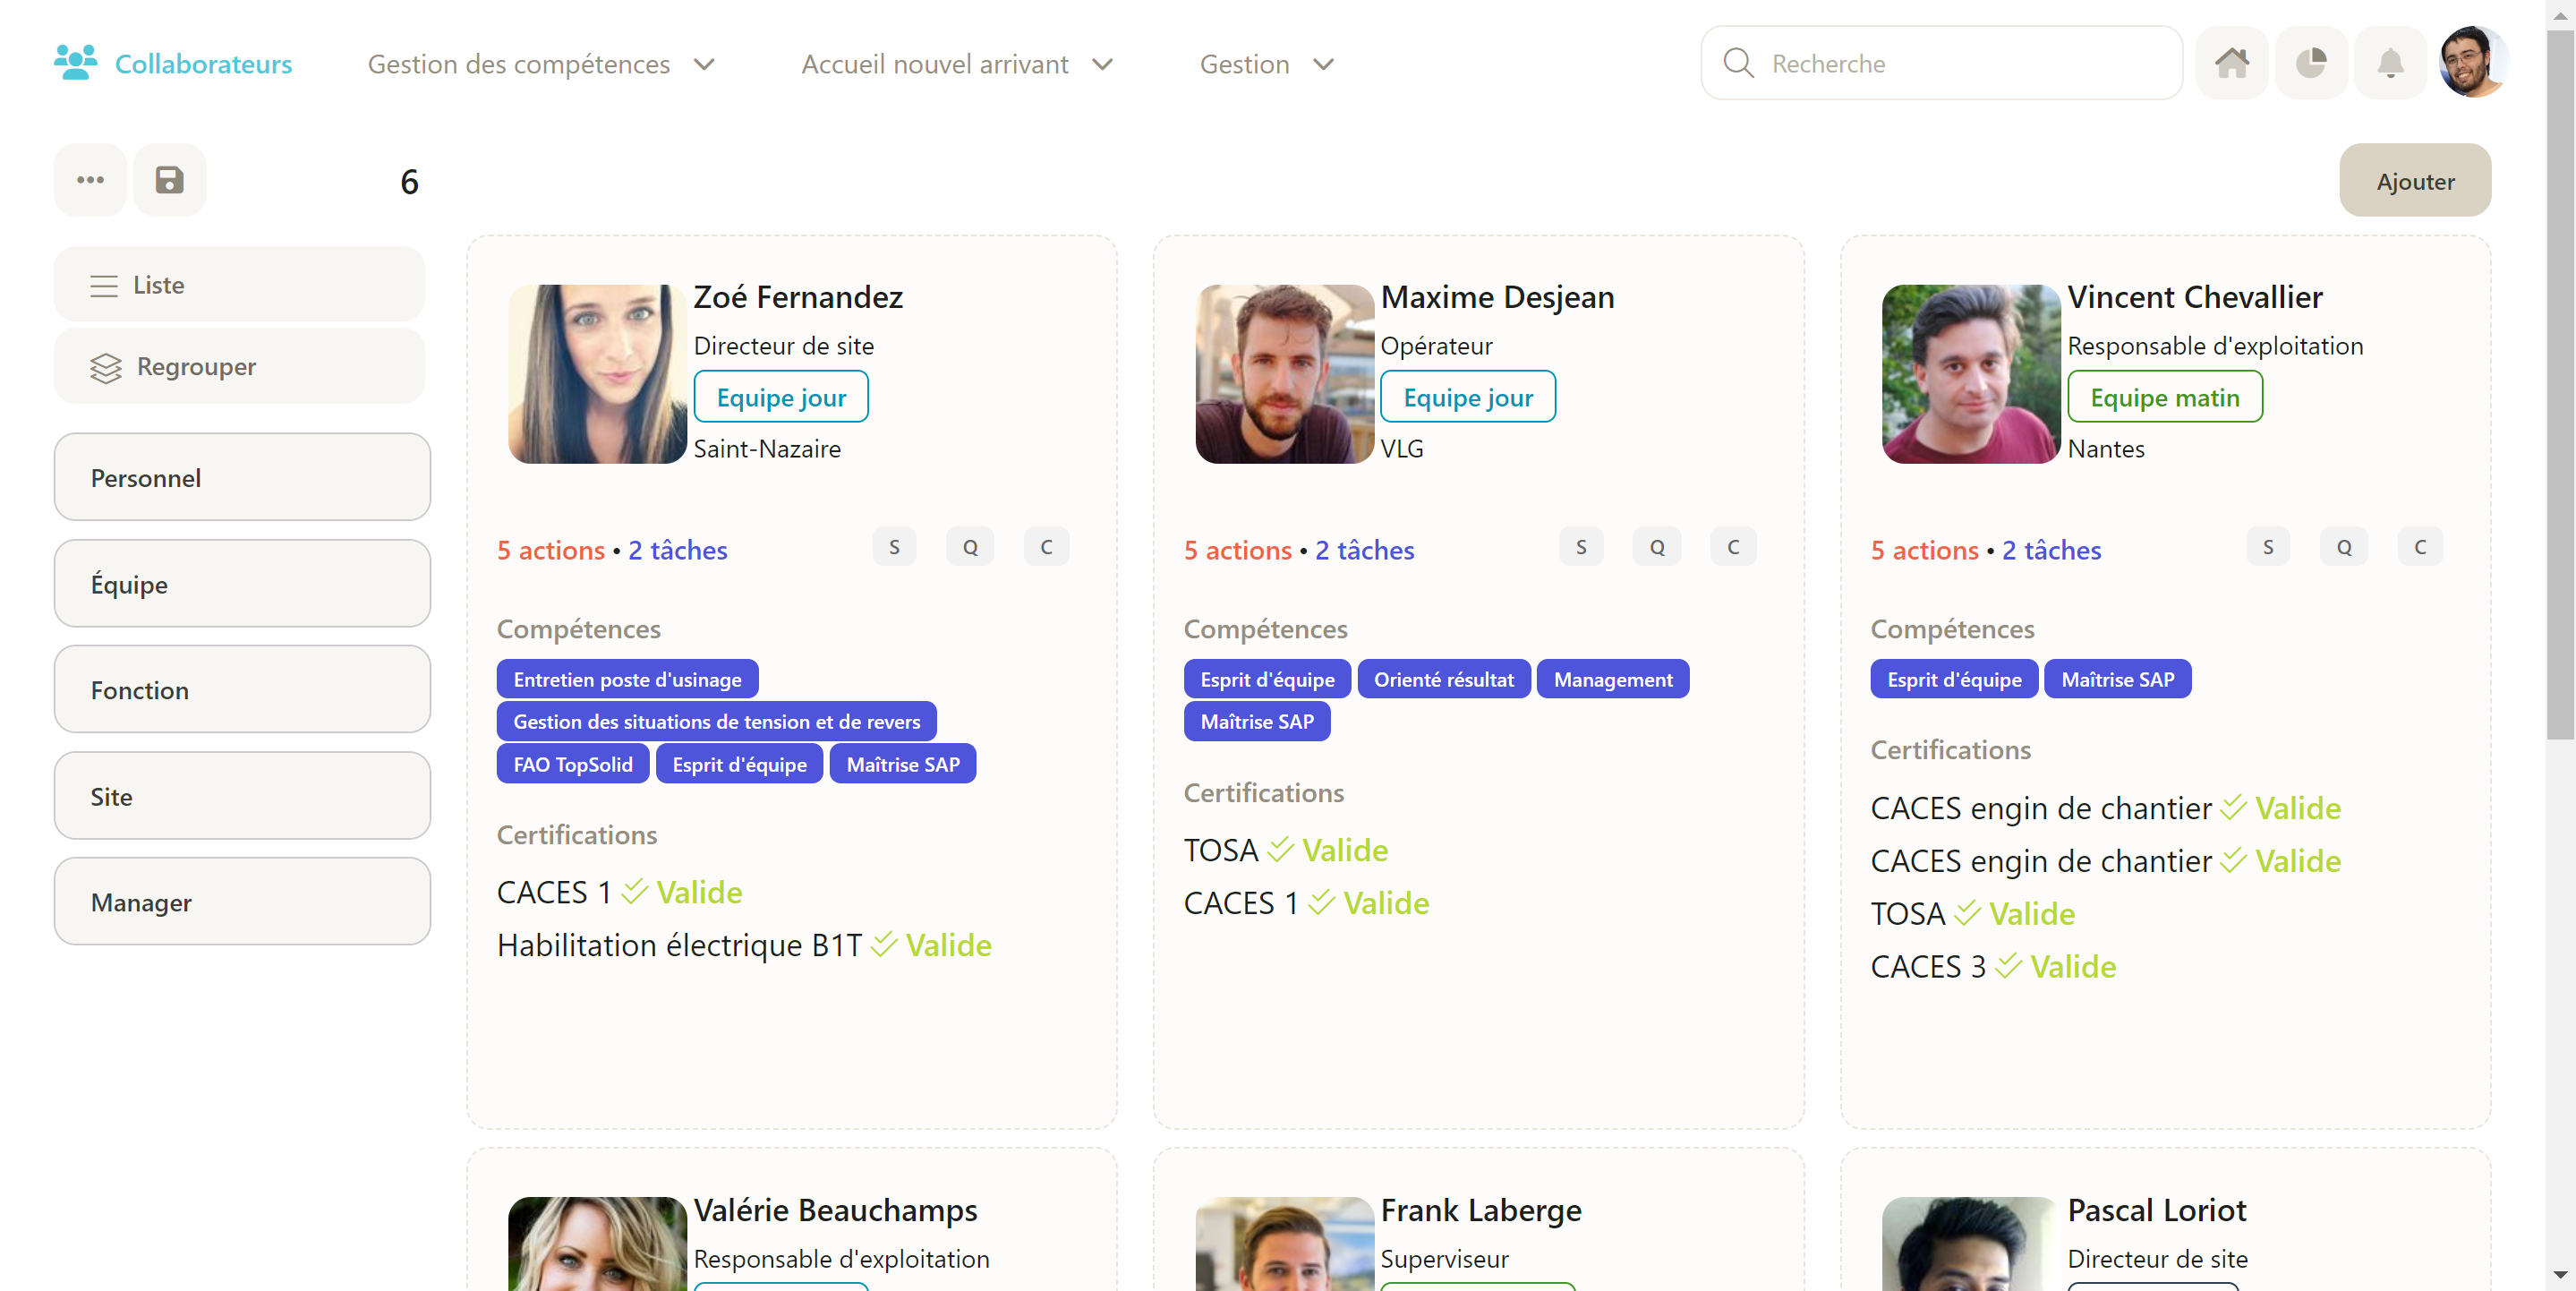2576x1291 pixels.
Task: Open Vincent Chevallier's 5 actions link
Action: click(x=1925, y=550)
